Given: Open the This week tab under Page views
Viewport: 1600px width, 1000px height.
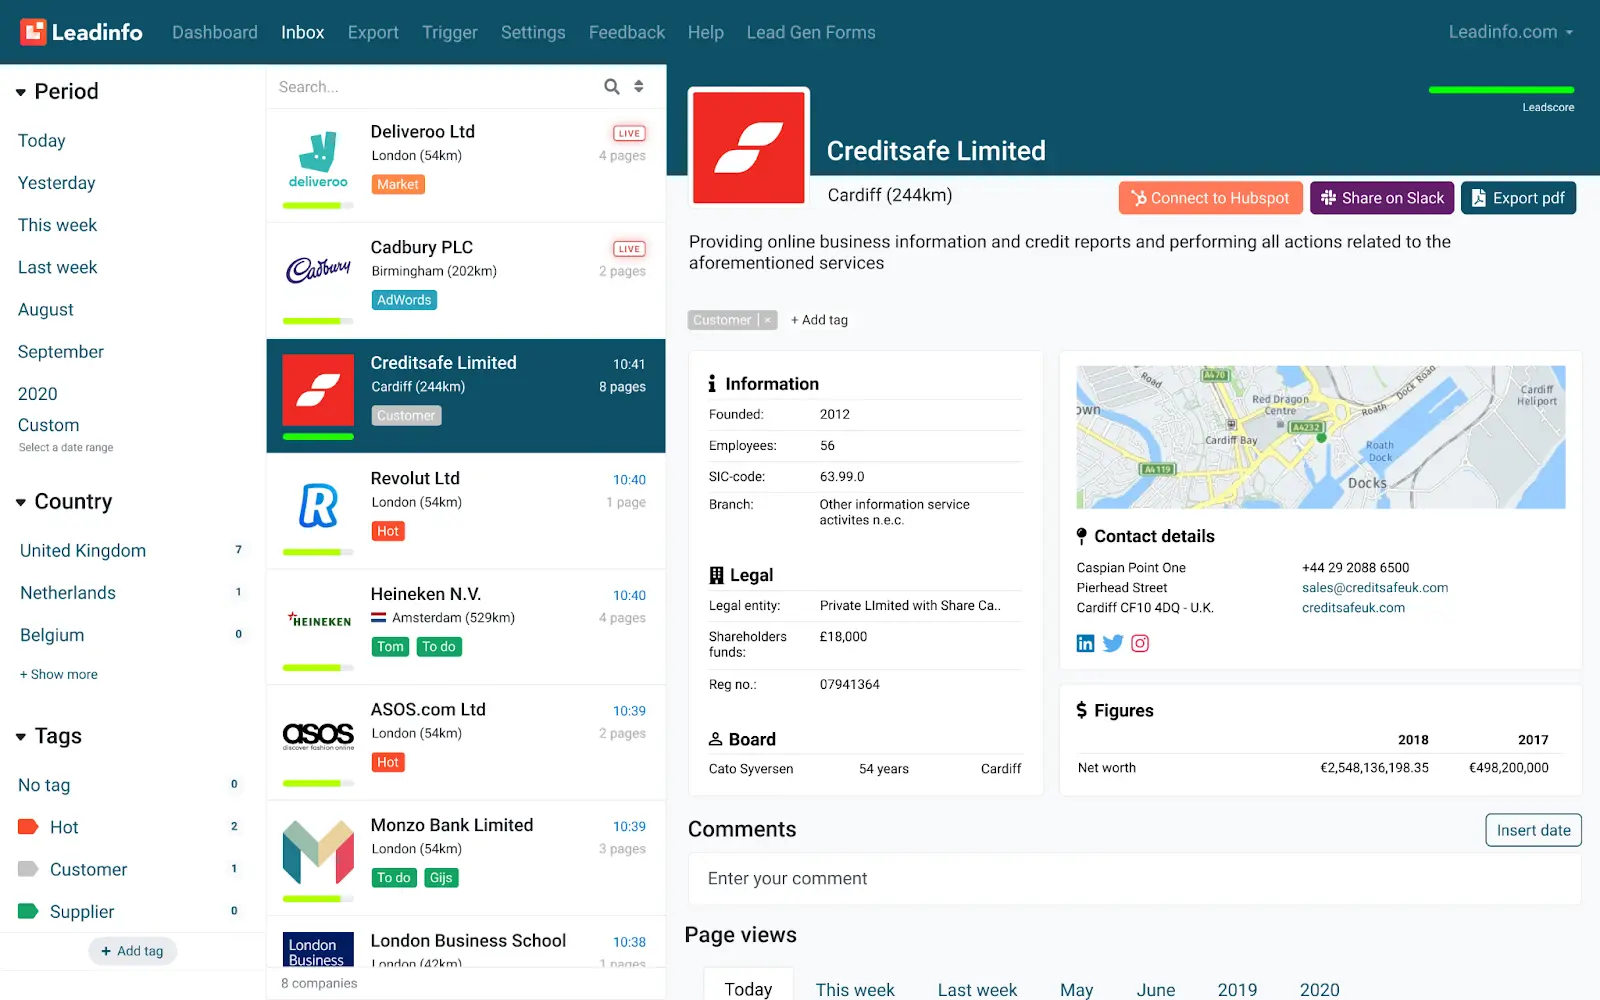Looking at the screenshot, I should point(855,988).
